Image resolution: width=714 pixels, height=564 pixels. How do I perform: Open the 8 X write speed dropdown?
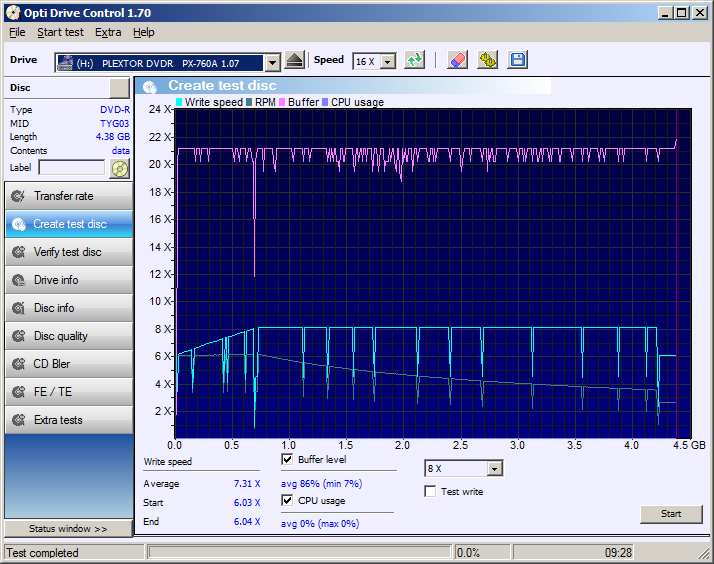coord(495,468)
